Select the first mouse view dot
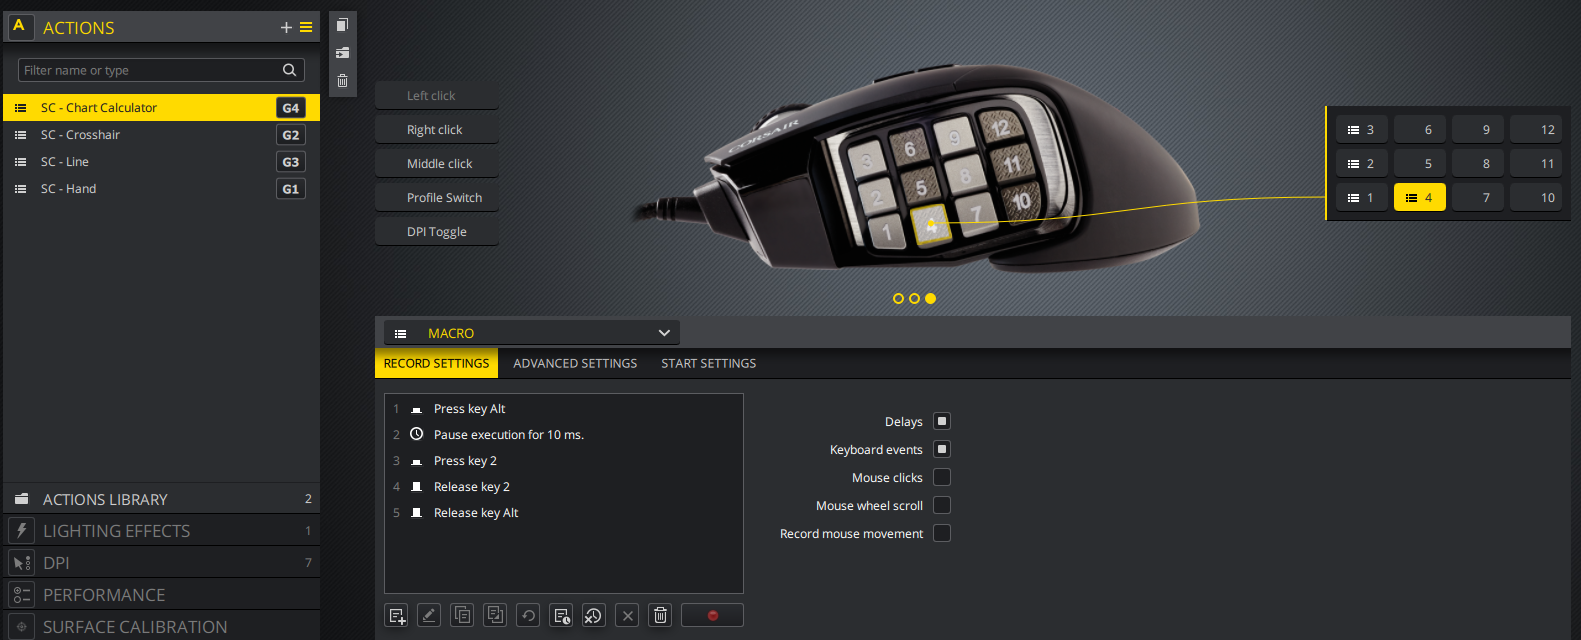 click(898, 298)
